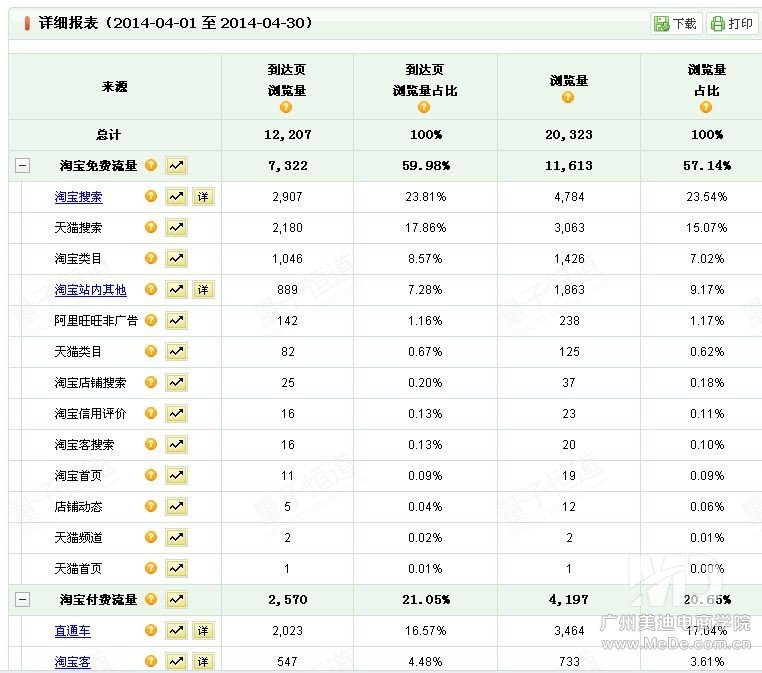Click the 21.05% cell for 淘宝付费流量

click(426, 600)
